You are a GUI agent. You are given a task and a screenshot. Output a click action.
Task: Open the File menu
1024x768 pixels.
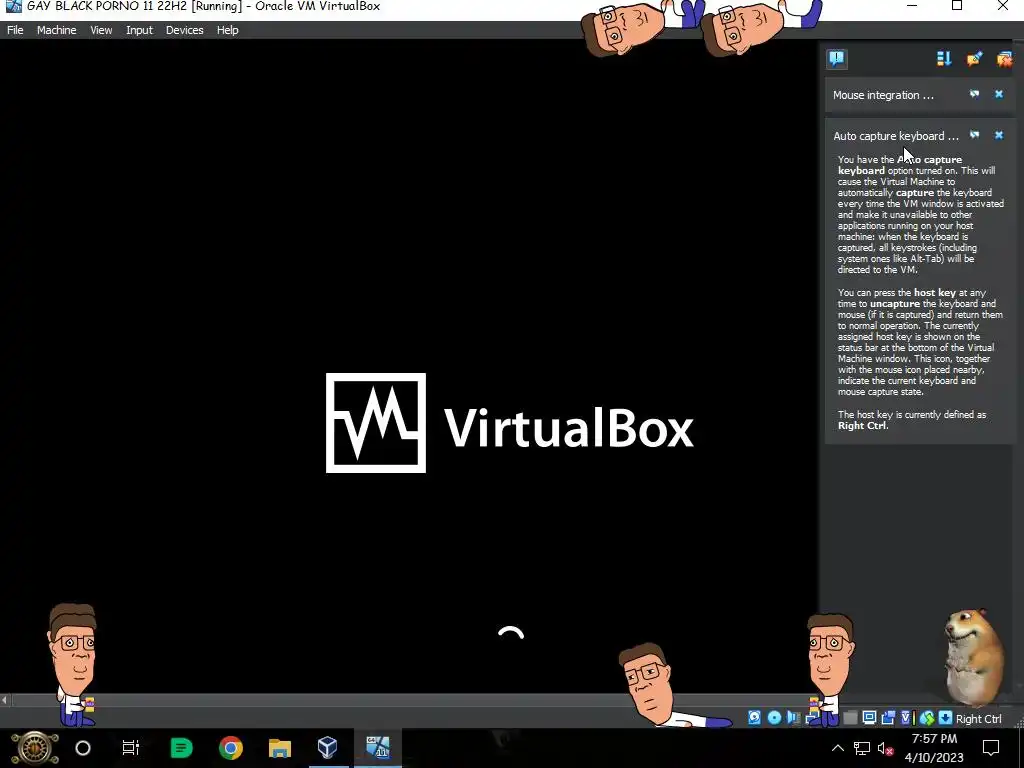tap(15, 30)
